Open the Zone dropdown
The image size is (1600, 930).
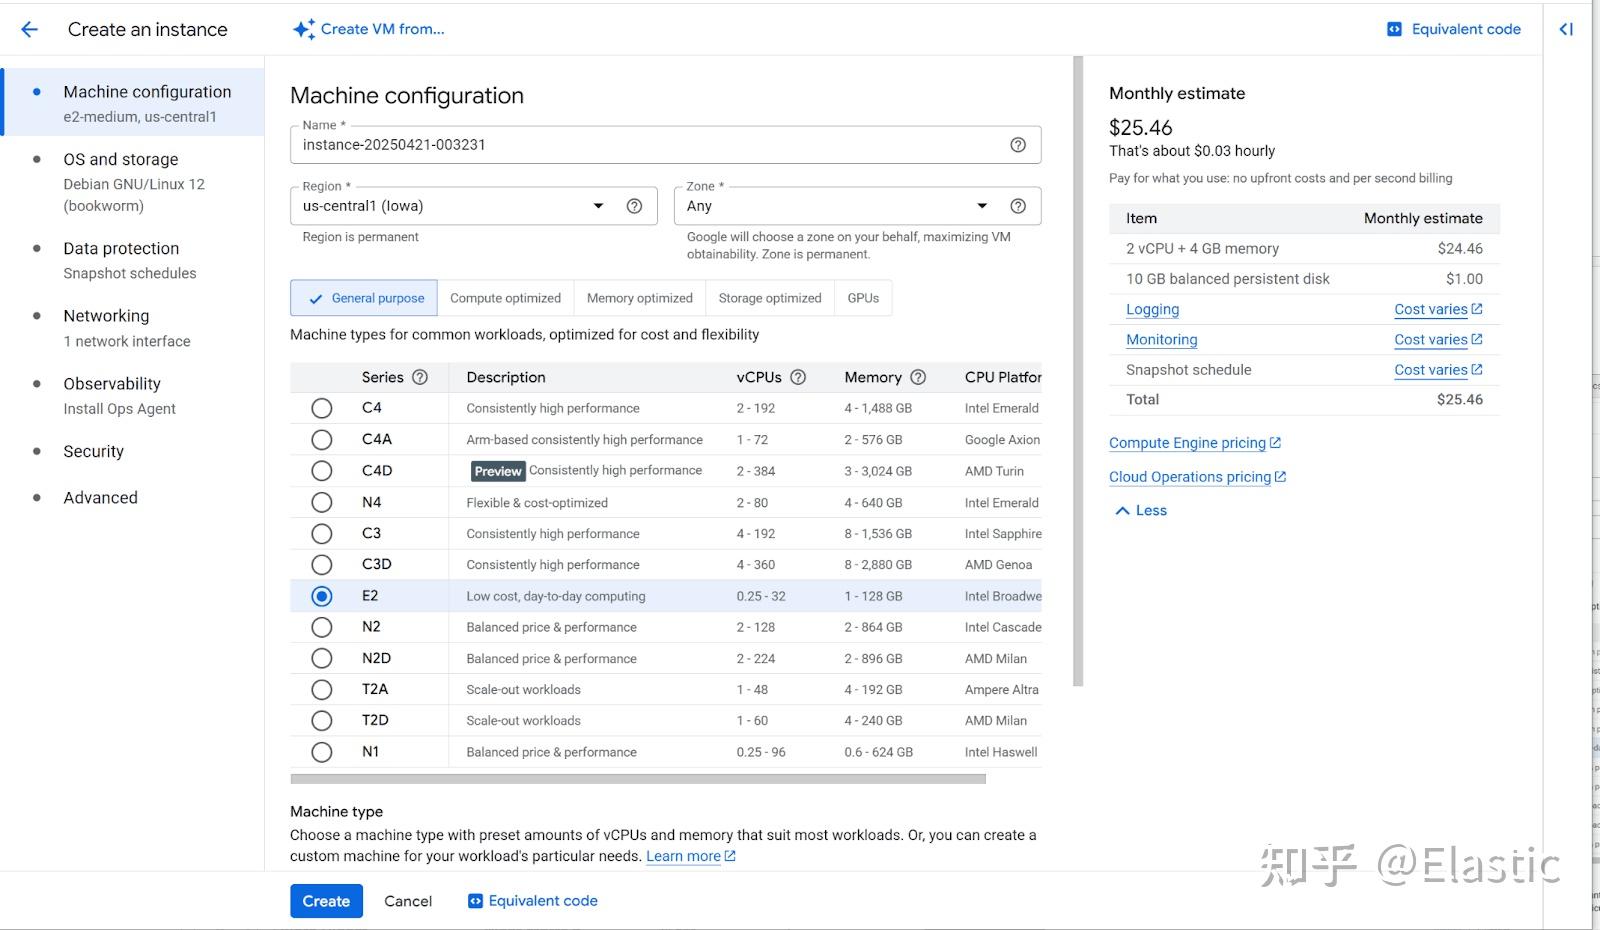(x=981, y=206)
